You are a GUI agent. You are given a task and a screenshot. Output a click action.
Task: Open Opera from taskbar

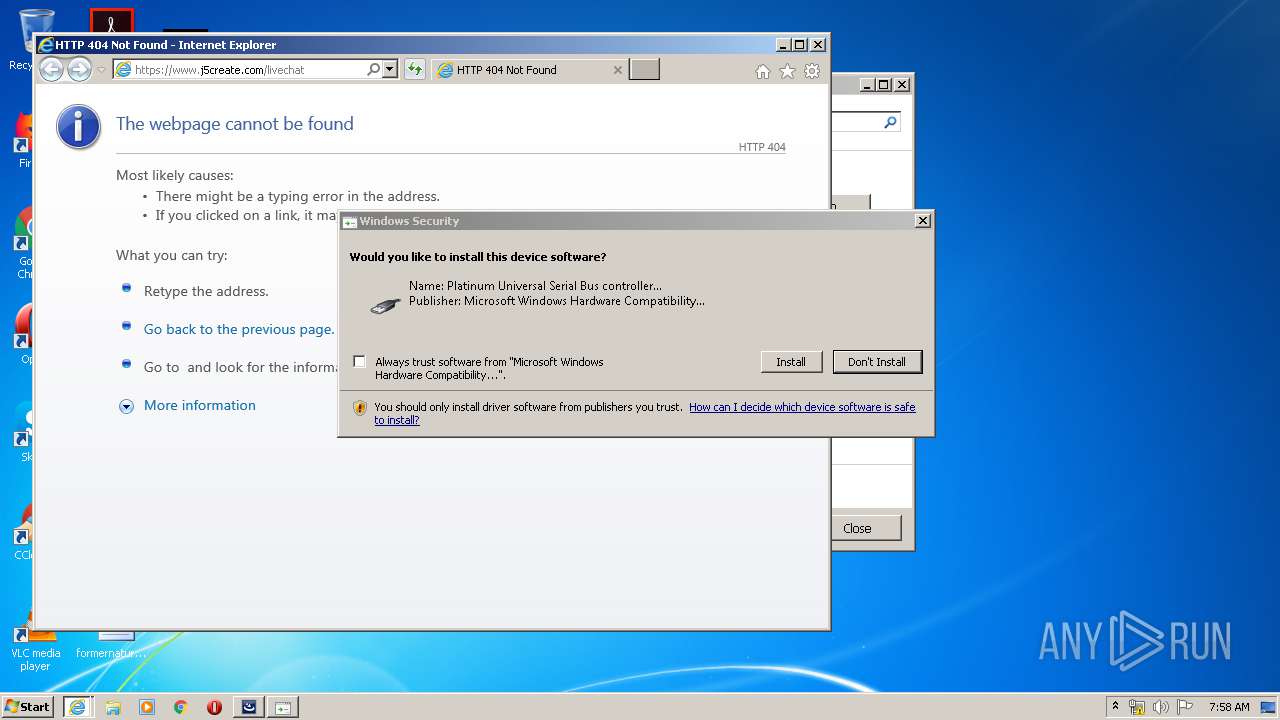214,707
